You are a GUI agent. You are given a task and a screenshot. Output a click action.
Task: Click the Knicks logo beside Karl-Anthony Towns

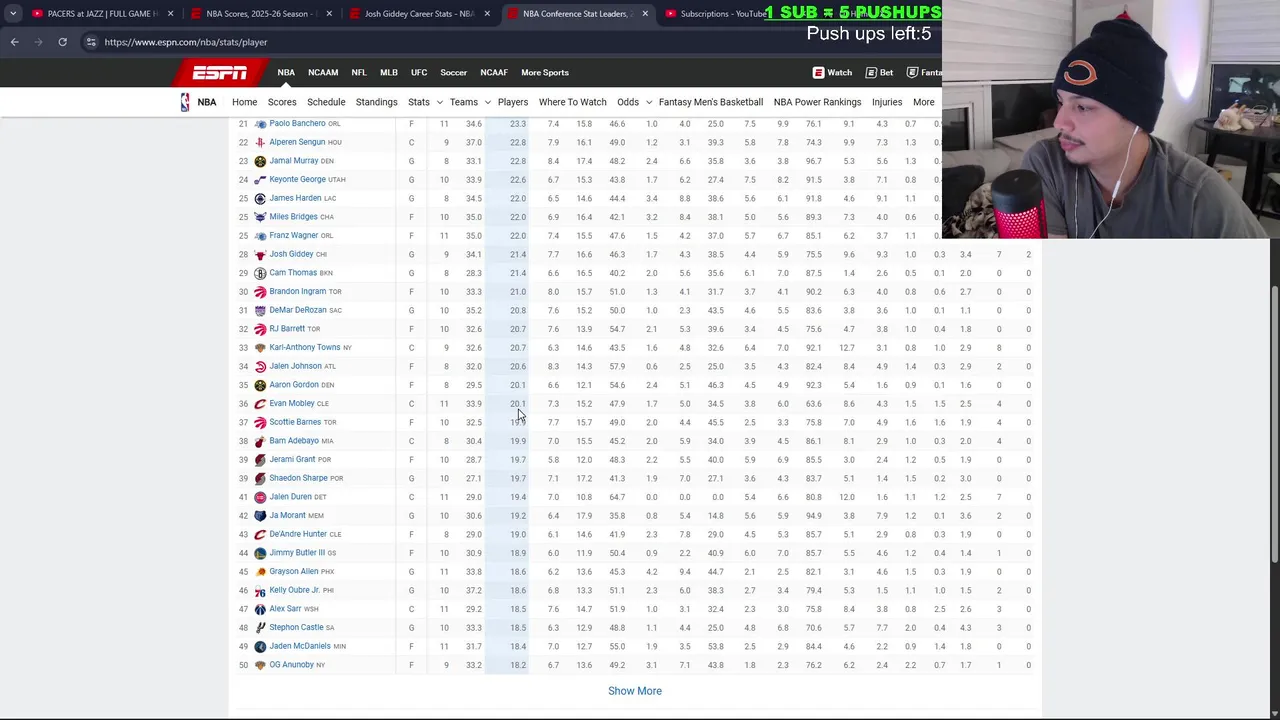click(x=260, y=348)
